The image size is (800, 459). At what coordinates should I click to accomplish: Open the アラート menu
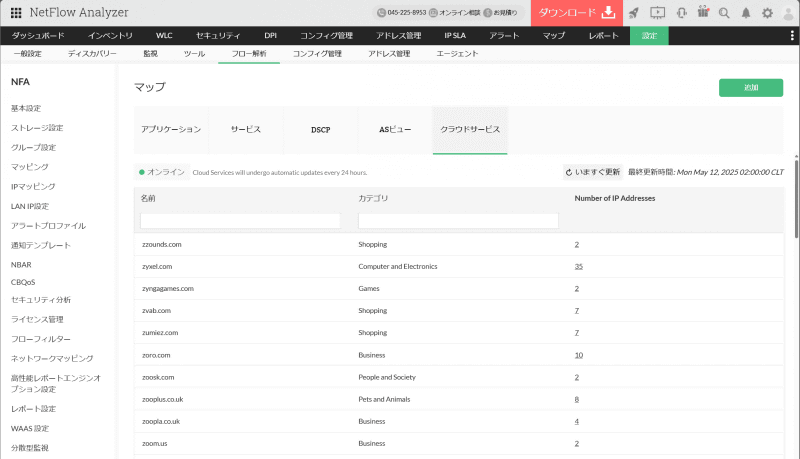tap(504, 36)
